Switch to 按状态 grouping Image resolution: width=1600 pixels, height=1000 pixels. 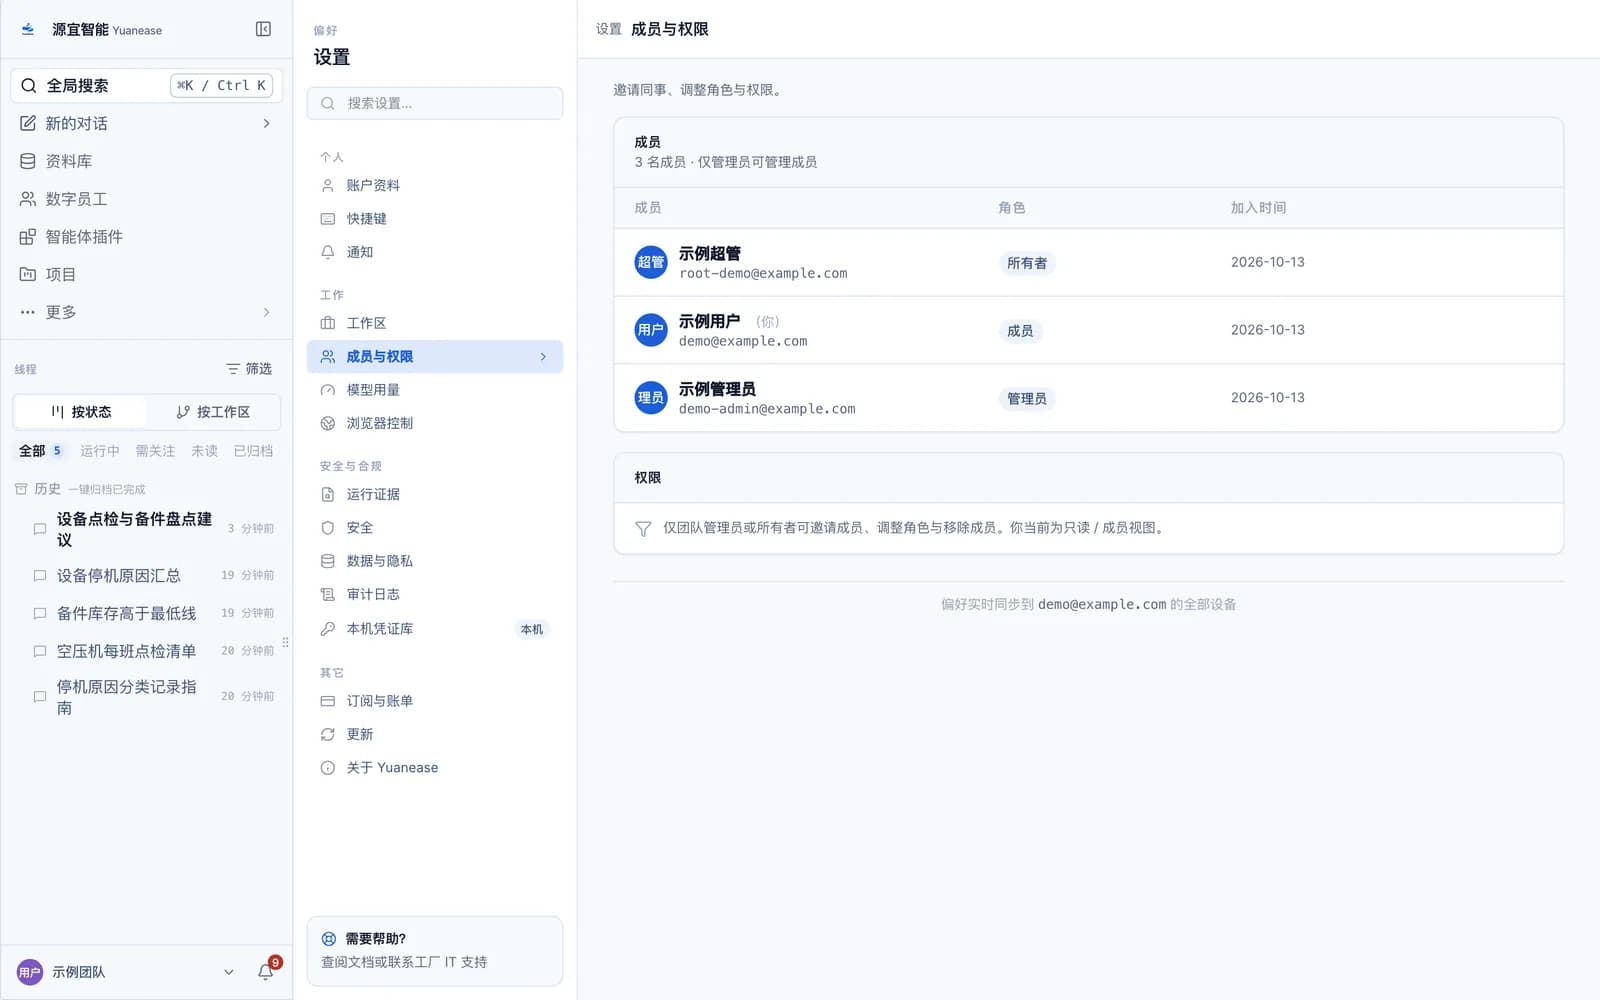point(80,412)
